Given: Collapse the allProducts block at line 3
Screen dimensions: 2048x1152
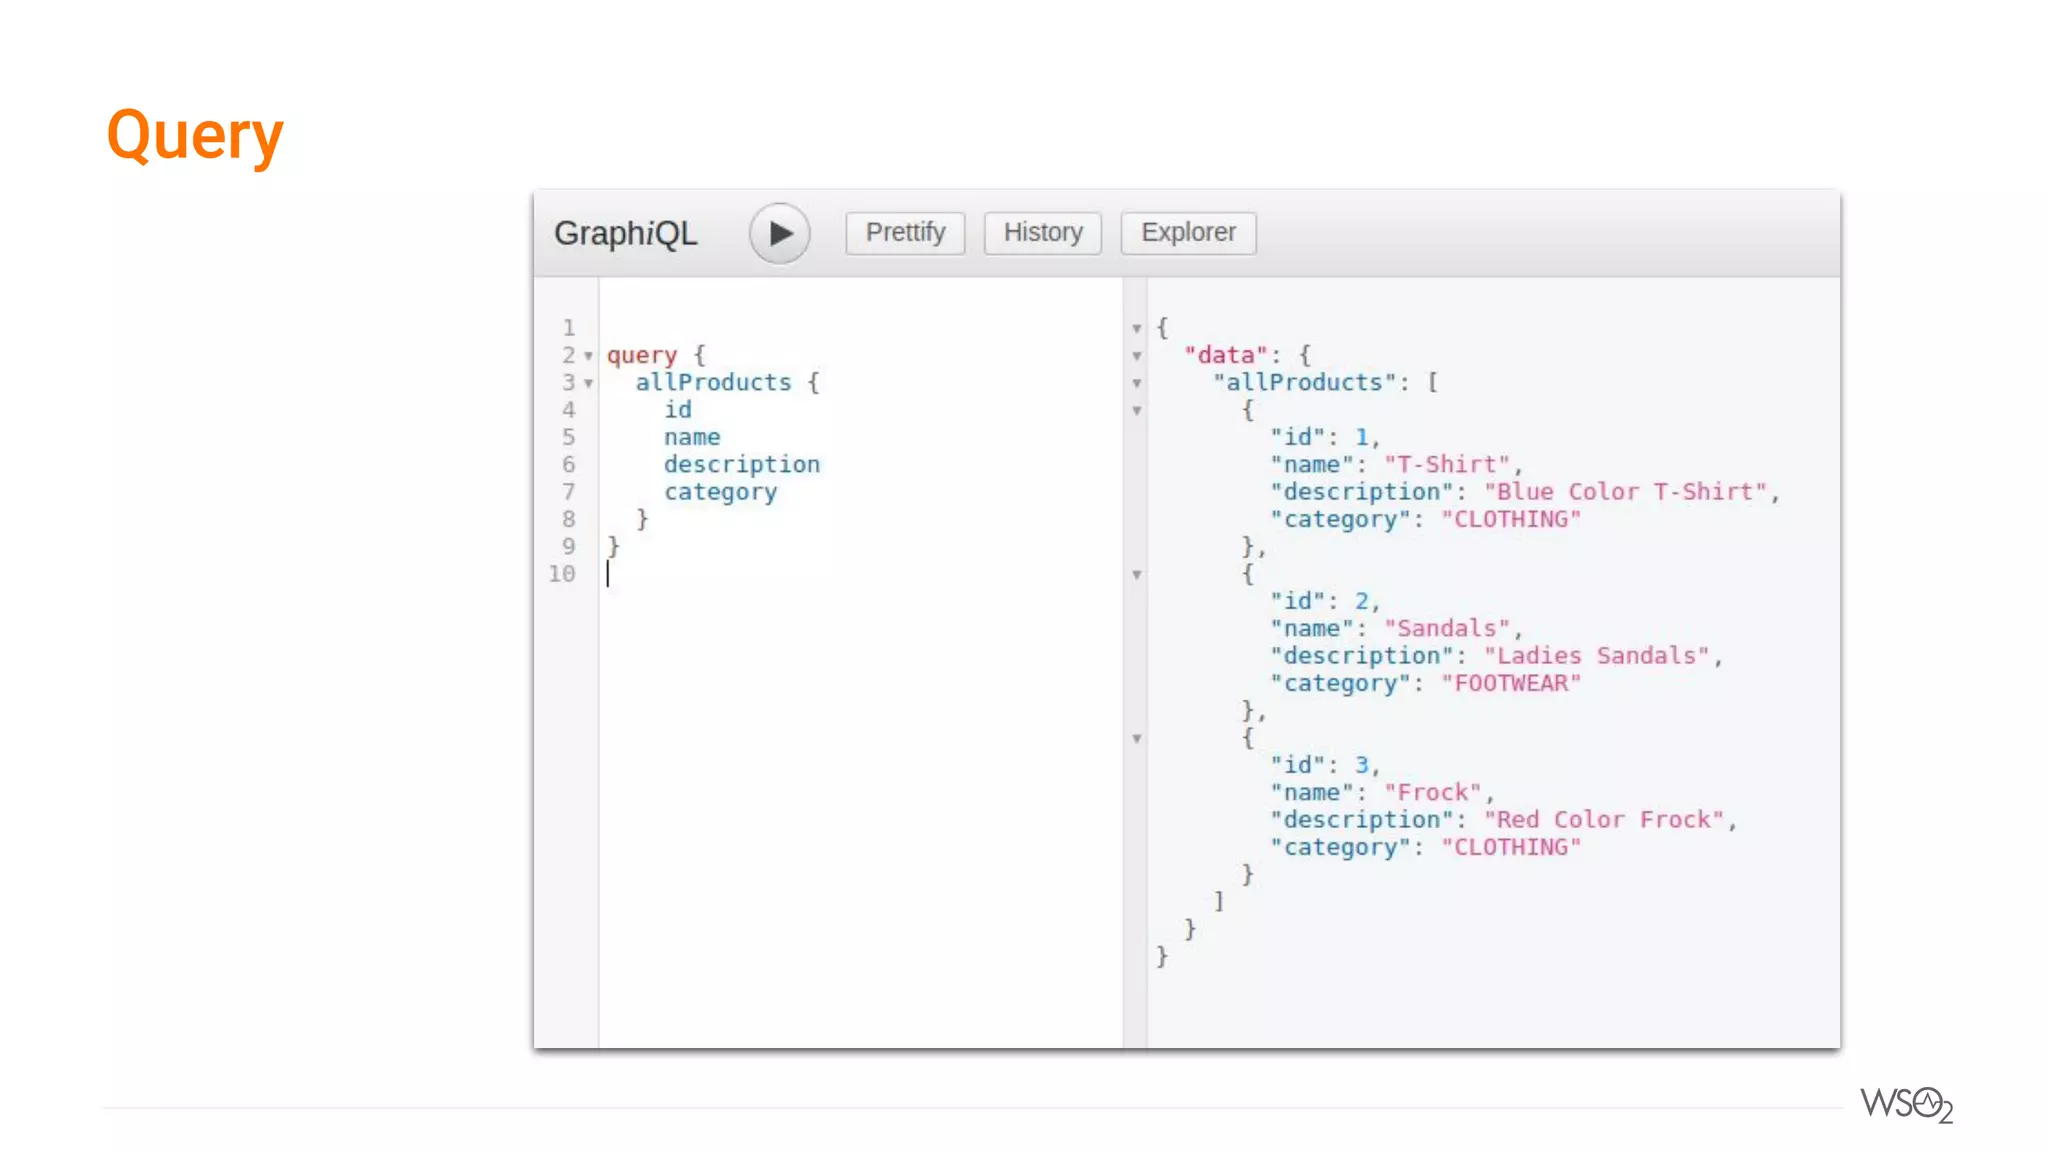Looking at the screenshot, I should 589,383.
